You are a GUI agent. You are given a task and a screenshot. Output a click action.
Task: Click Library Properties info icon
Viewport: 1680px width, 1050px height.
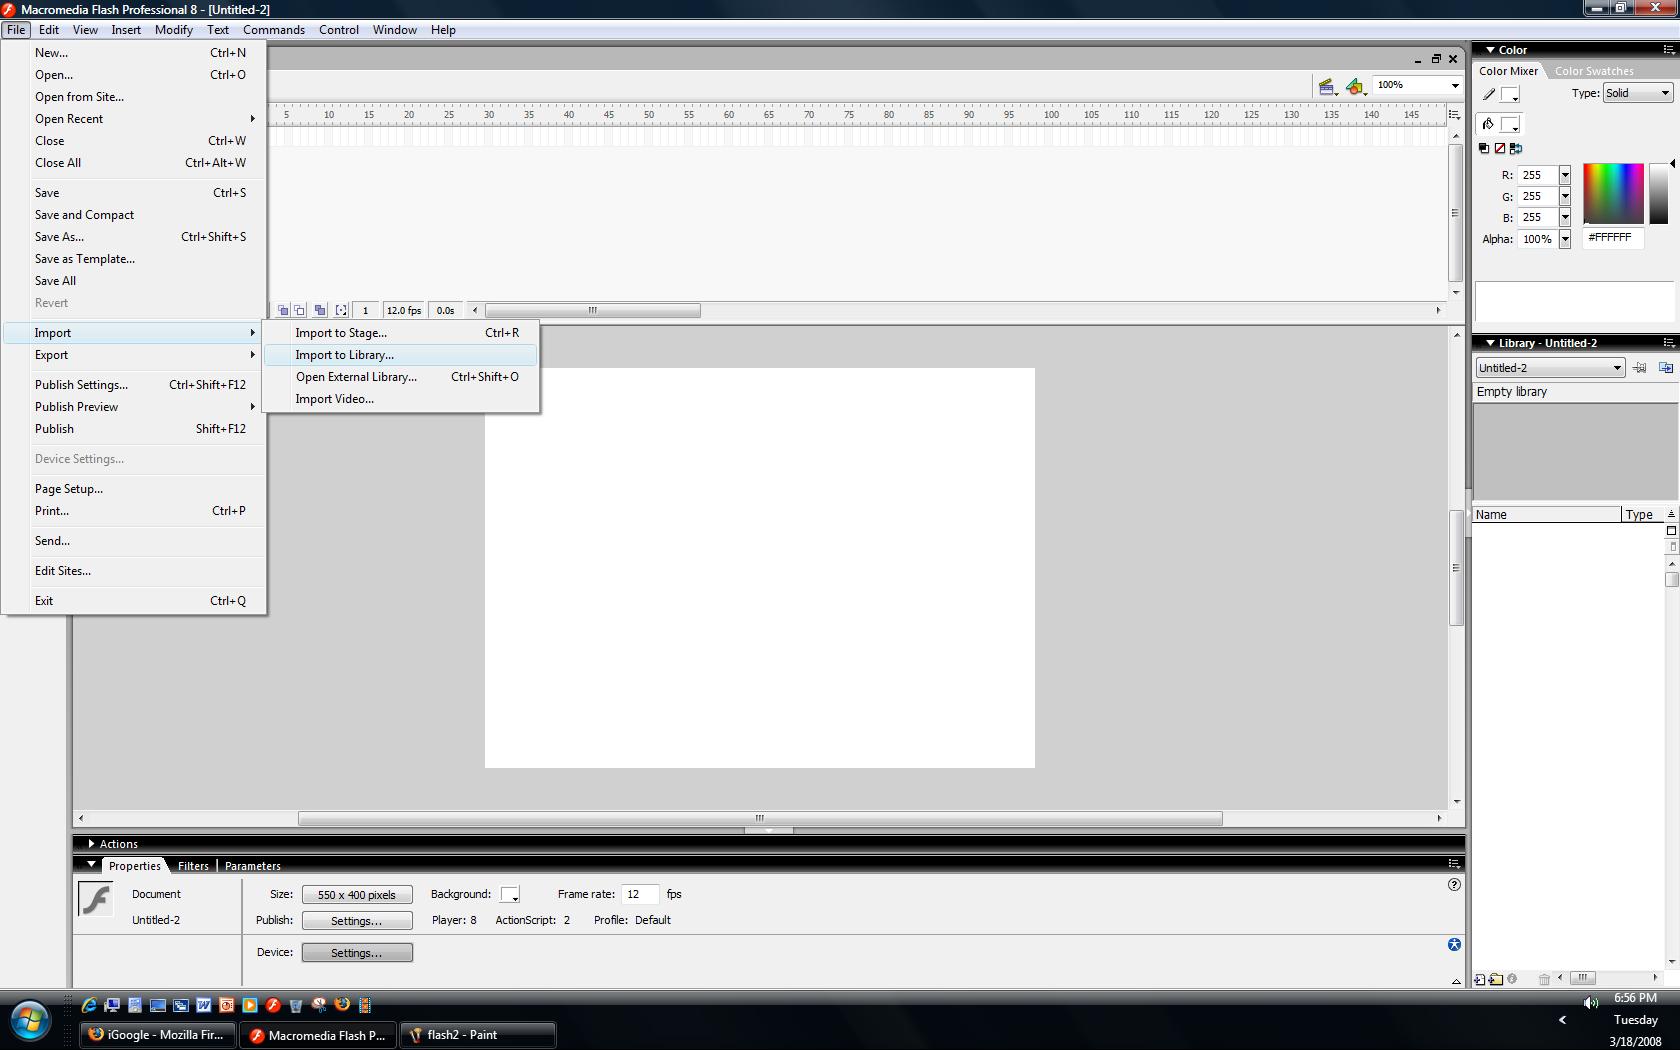click(x=1512, y=979)
